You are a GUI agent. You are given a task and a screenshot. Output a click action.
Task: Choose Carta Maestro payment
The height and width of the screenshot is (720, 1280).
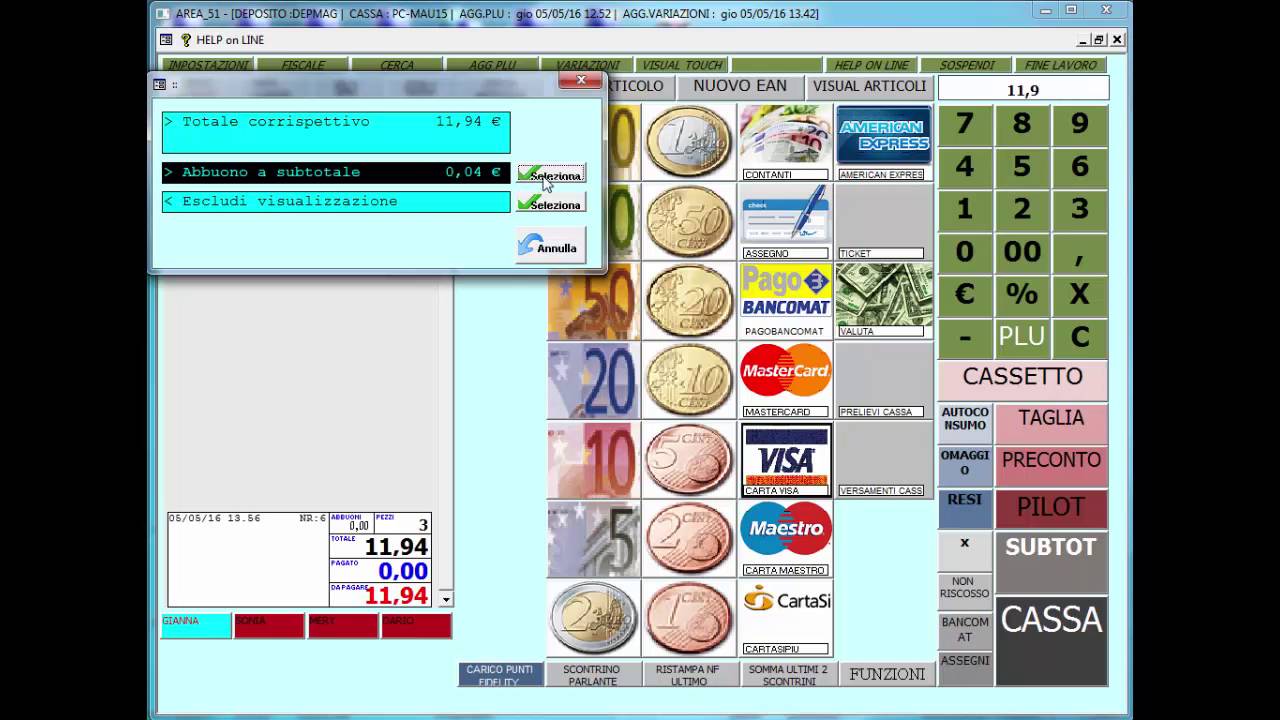coord(785,539)
